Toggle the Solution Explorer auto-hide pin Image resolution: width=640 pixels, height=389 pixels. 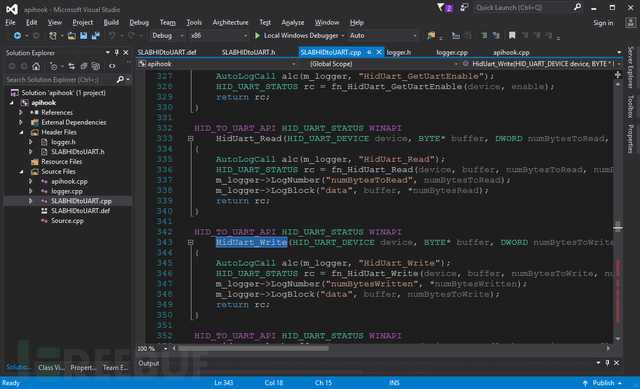(117, 53)
